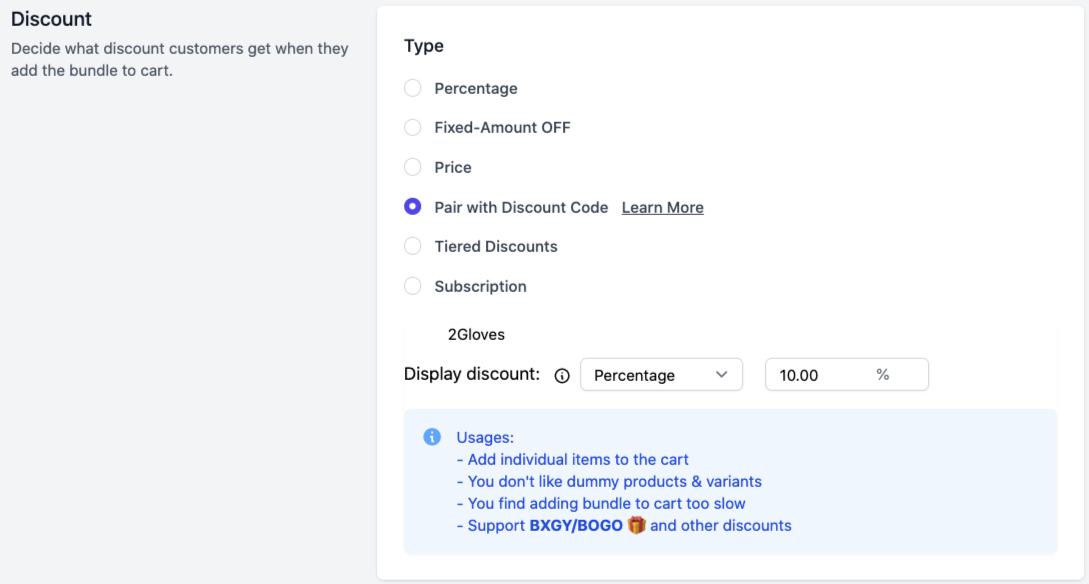This screenshot has height=584, width=1089.
Task: Select the Subscription discount type
Action: [x=412, y=286]
